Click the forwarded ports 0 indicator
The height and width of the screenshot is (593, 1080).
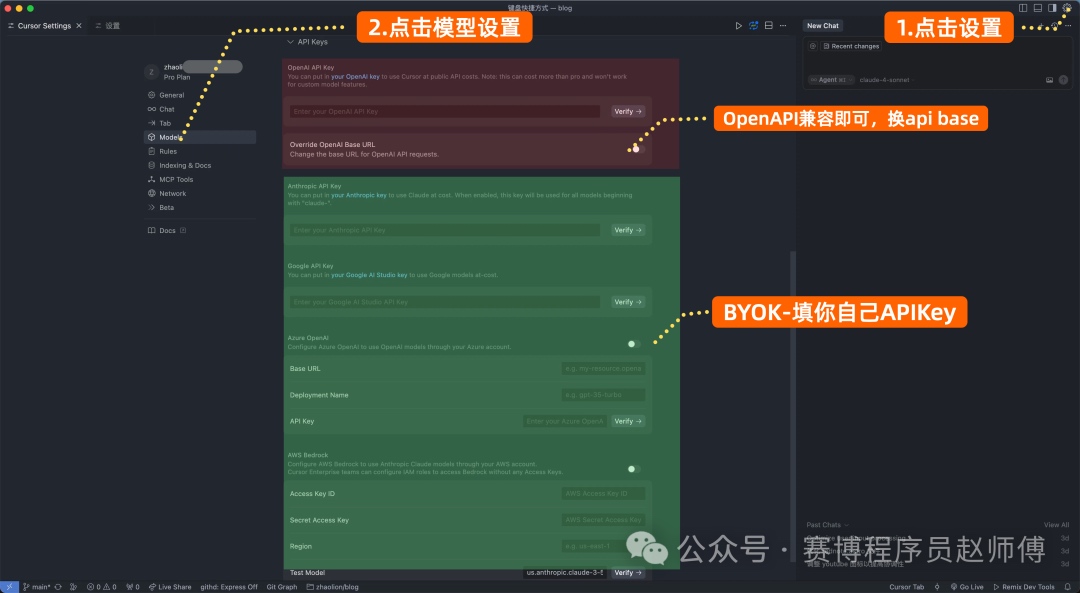click(133, 587)
